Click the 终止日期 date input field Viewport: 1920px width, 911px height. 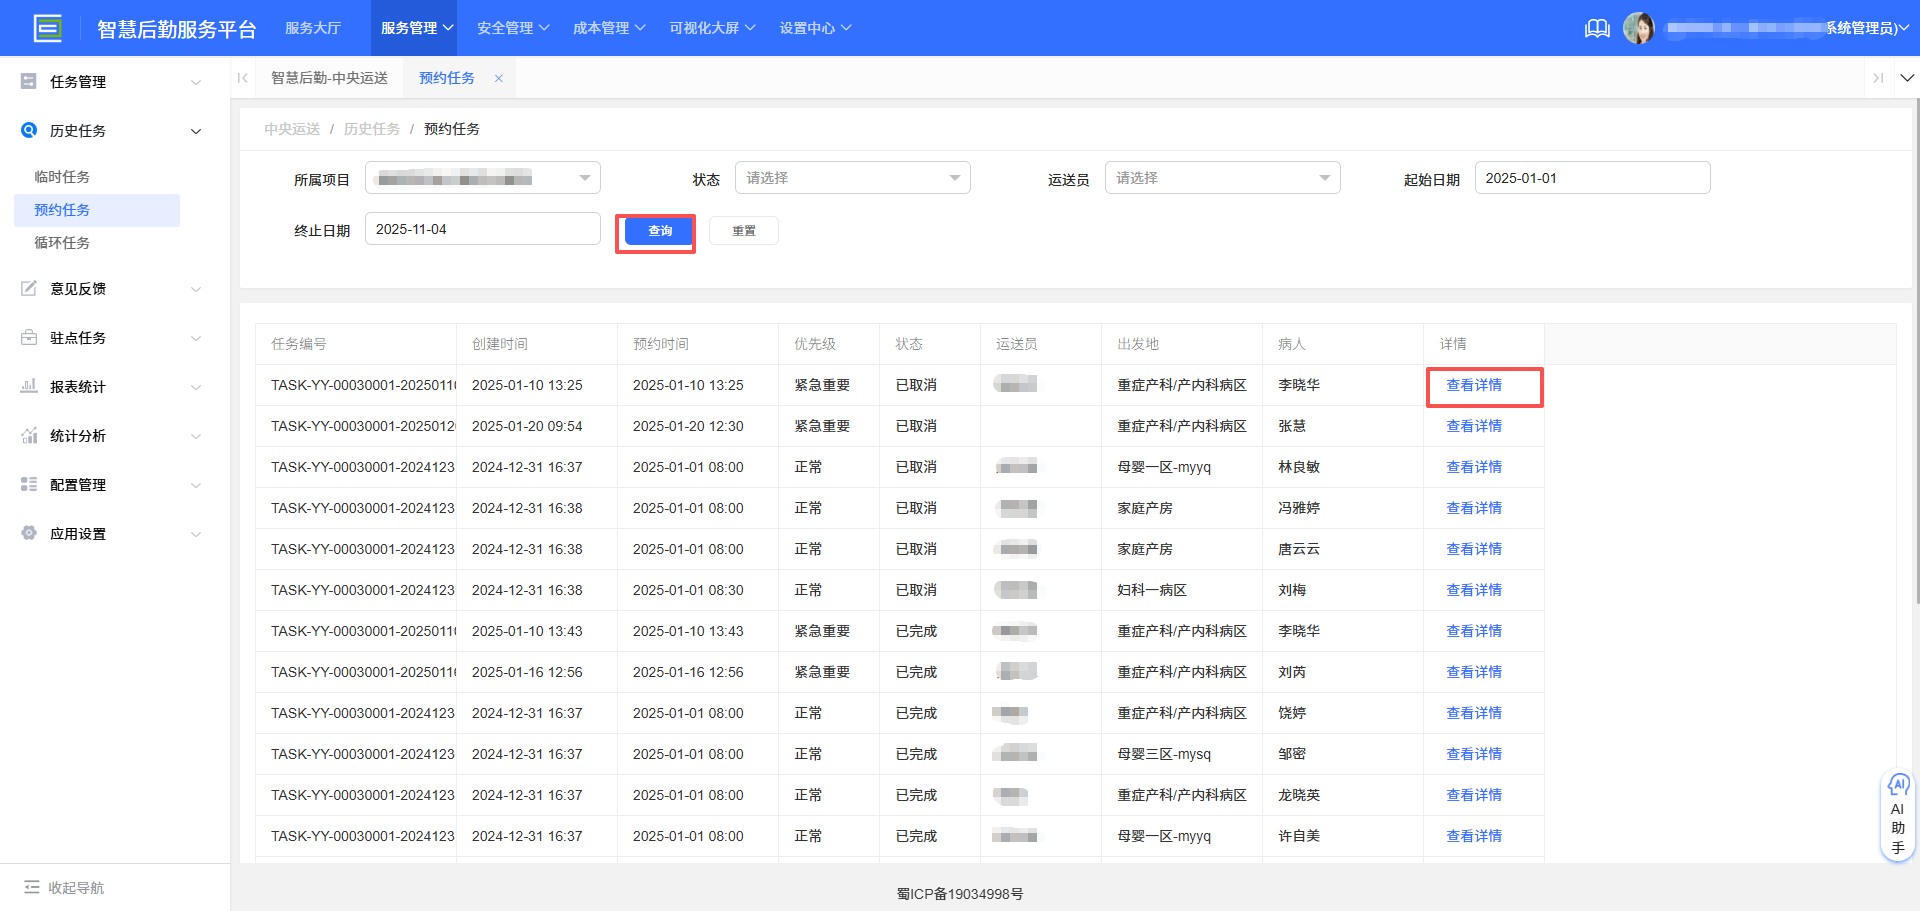pyautogui.click(x=482, y=228)
